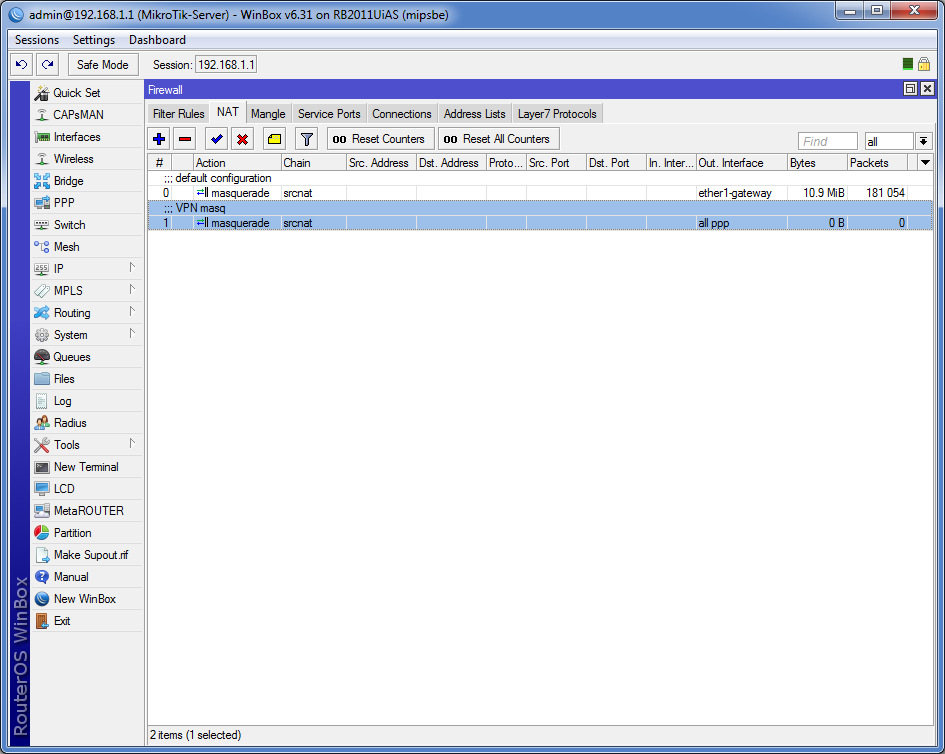Image resolution: width=945 pixels, height=754 pixels.
Task: Disable rule using red X icon
Action: [x=242, y=139]
